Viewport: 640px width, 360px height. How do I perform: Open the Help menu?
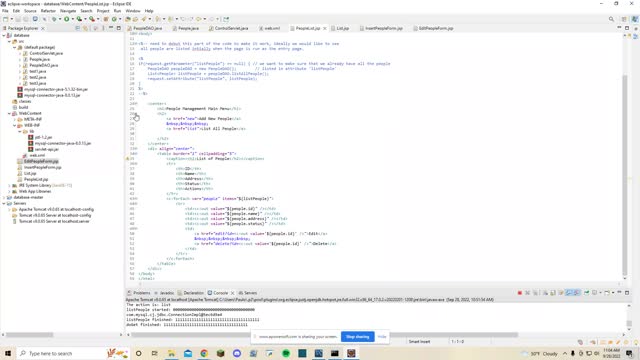[x=149, y=11]
